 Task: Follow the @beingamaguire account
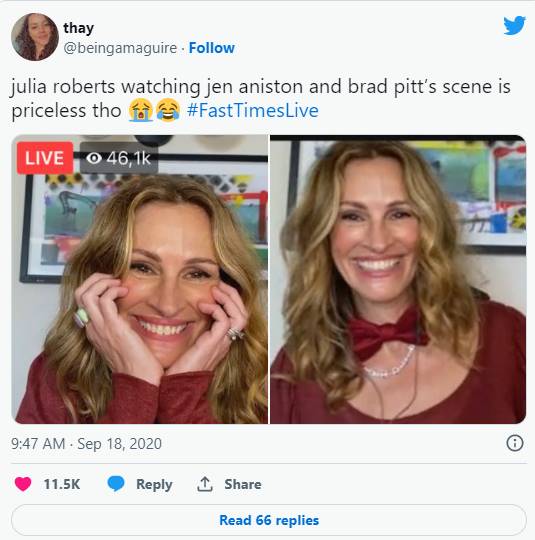pyautogui.click(x=212, y=48)
